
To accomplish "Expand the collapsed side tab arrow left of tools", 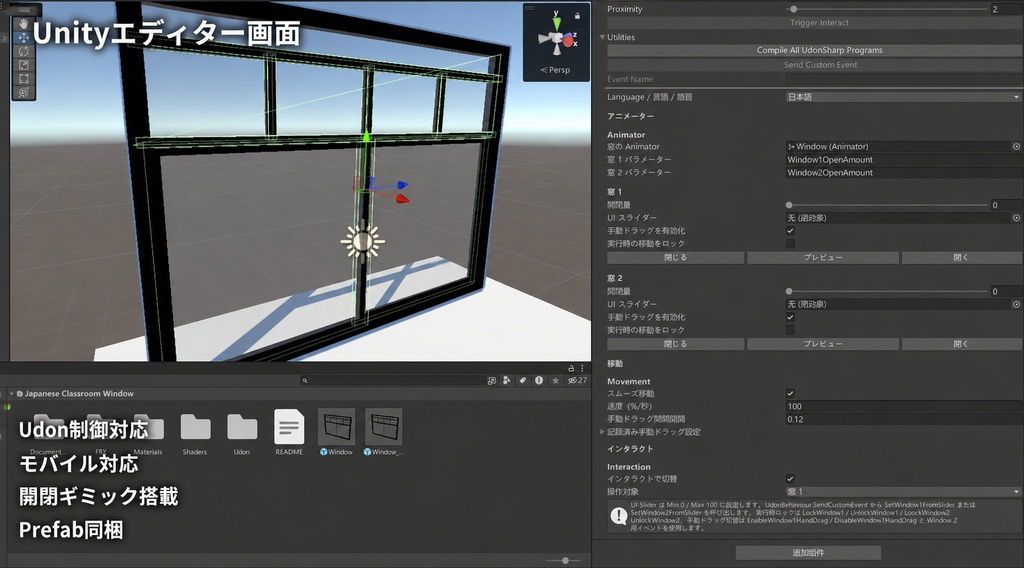I will pos(4,39).
